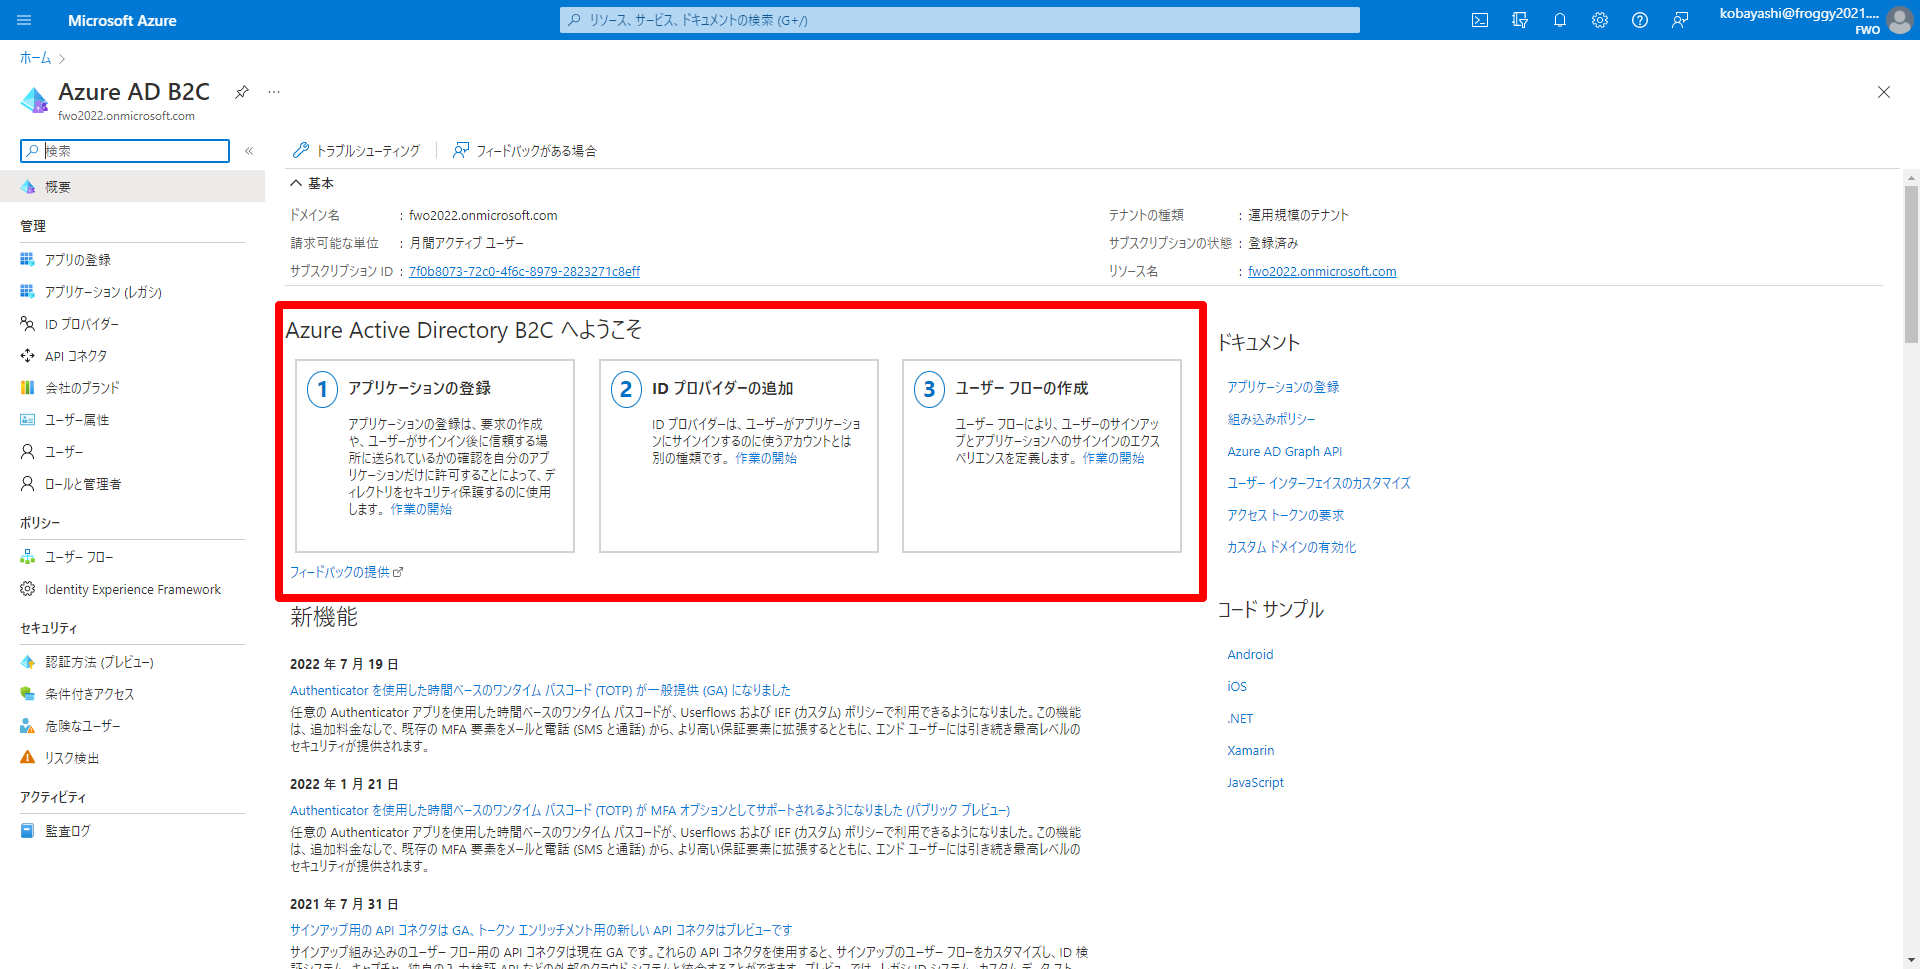
Task: Open フィードバックの提供 external link
Action: [x=346, y=572]
